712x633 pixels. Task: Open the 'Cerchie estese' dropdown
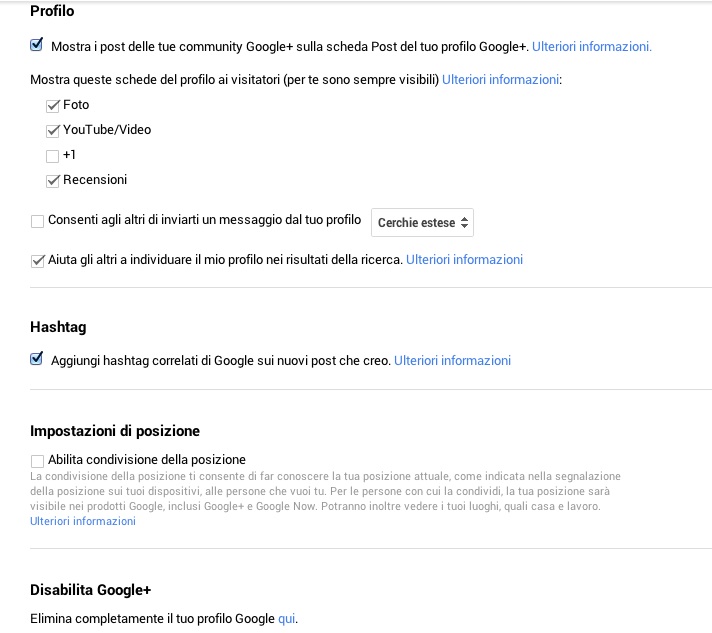(x=422, y=223)
